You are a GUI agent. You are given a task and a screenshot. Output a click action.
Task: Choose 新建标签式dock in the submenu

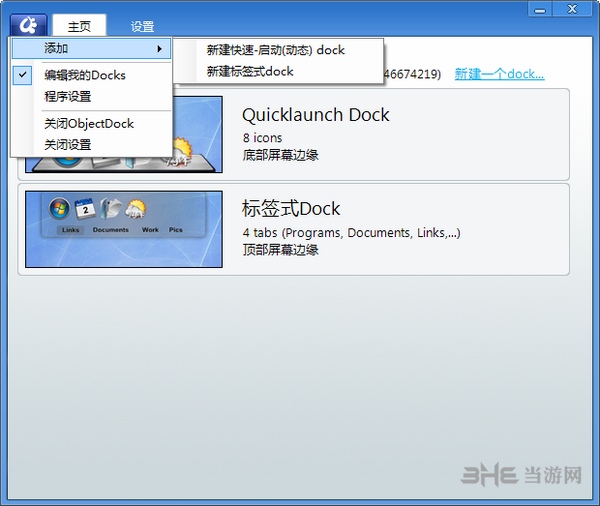(250, 71)
